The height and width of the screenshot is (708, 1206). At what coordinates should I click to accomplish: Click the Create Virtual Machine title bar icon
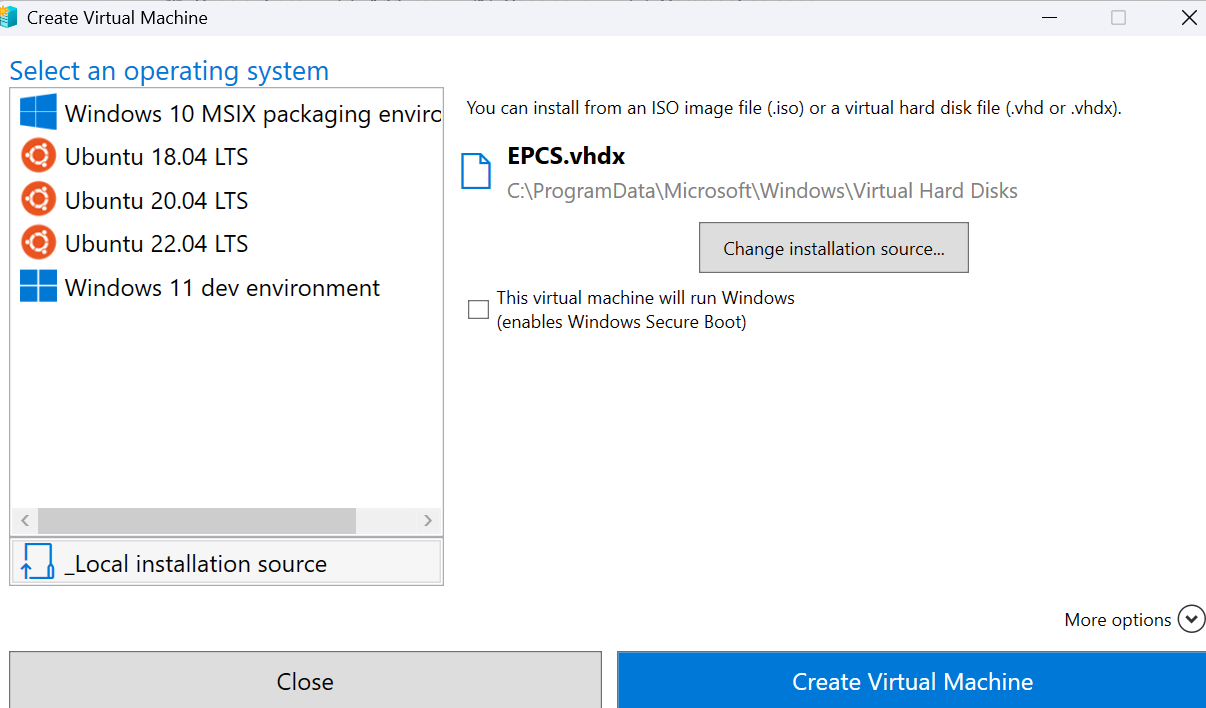click(x=9, y=17)
